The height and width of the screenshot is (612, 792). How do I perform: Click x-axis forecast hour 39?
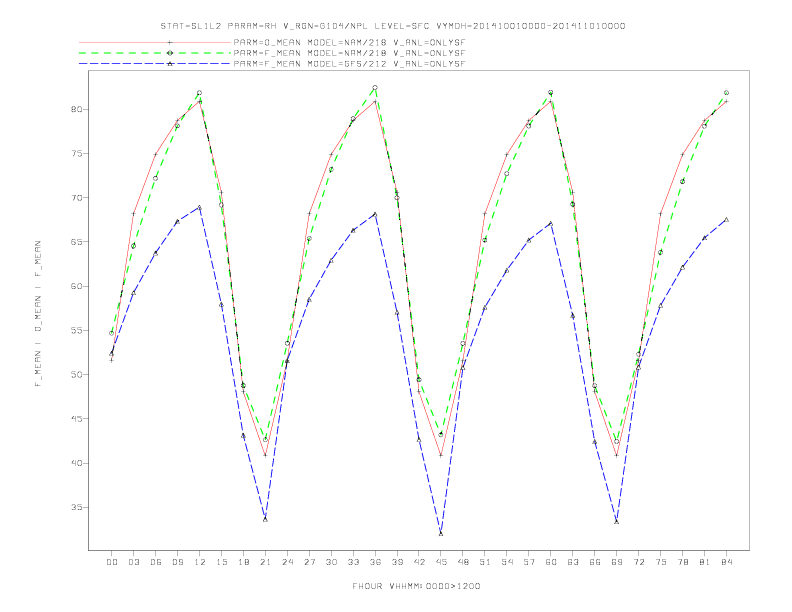pyautogui.click(x=397, y=562)
